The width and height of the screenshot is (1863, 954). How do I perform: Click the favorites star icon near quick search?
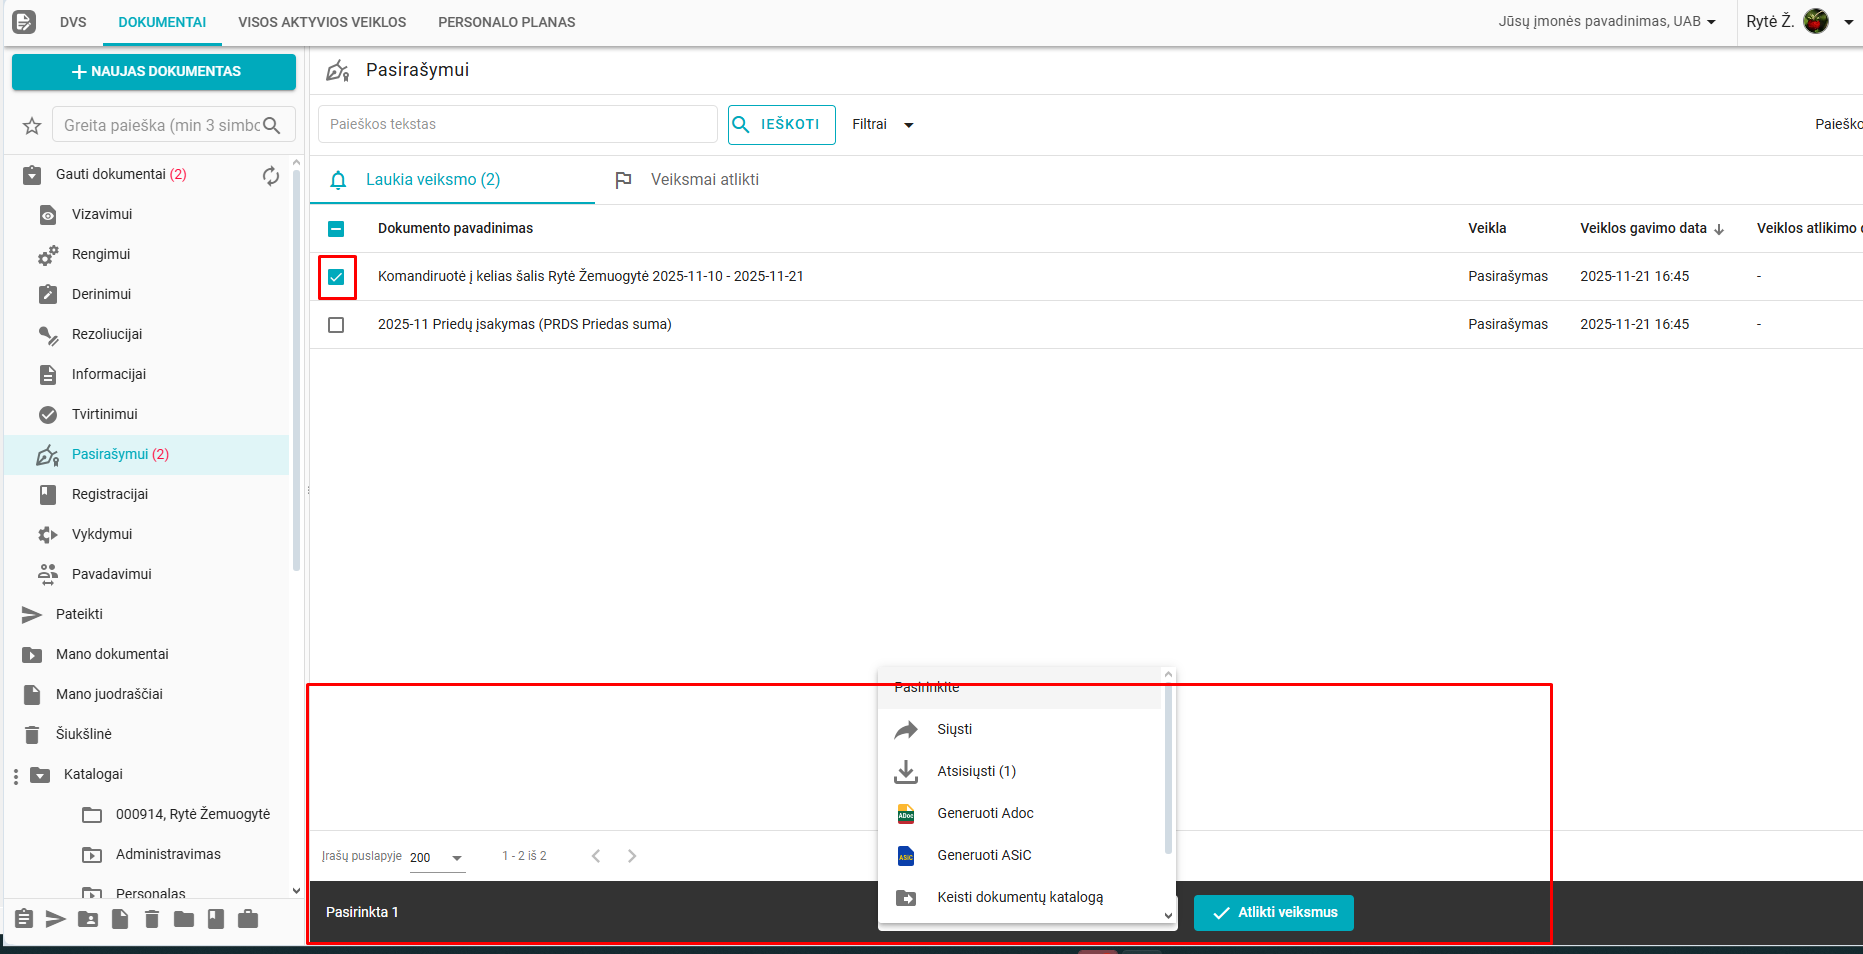tap(32, 126)
